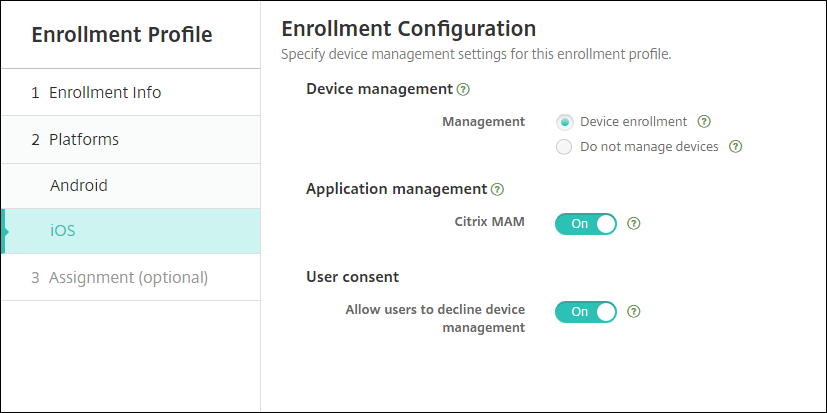Viewport: 827px width, 413px height.
Task: Click the Management field label
Action: coord(483,121)
